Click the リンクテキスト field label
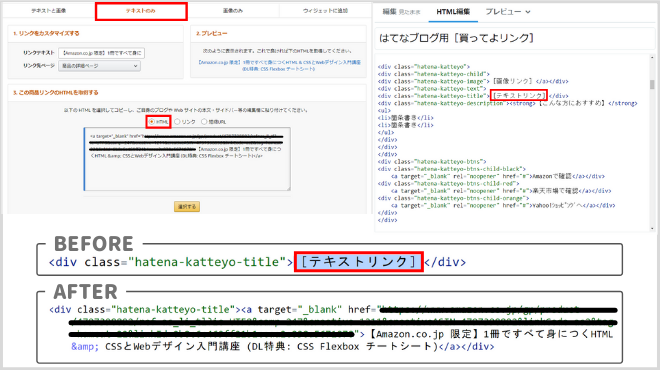 [39, 53]
